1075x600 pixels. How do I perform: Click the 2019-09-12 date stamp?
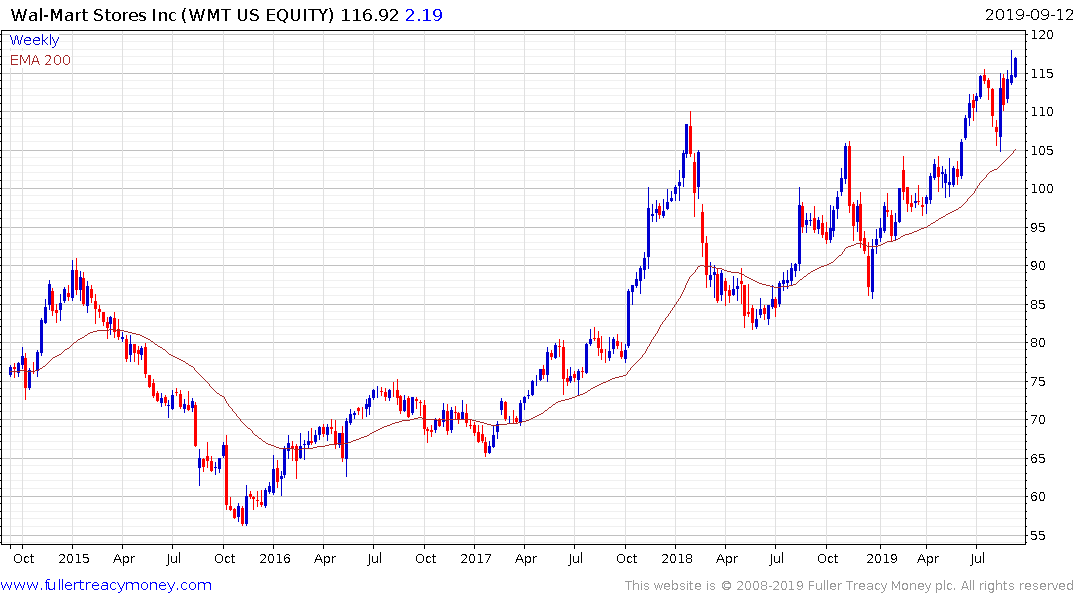pos(1029,14)
